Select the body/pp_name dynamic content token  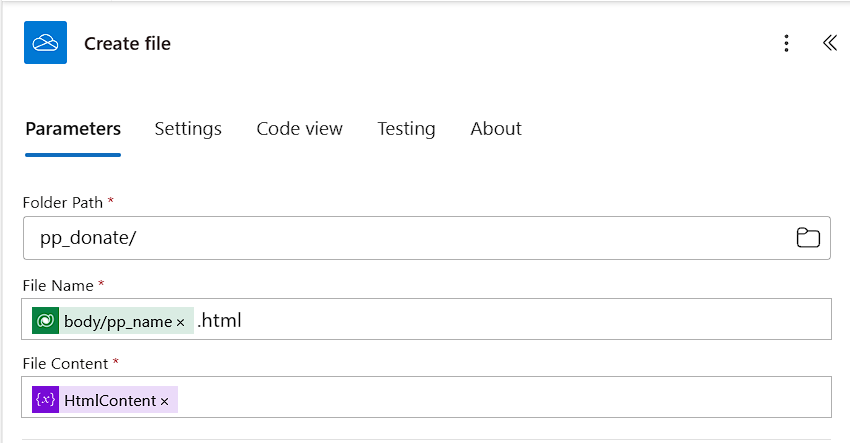coord(117,321)
